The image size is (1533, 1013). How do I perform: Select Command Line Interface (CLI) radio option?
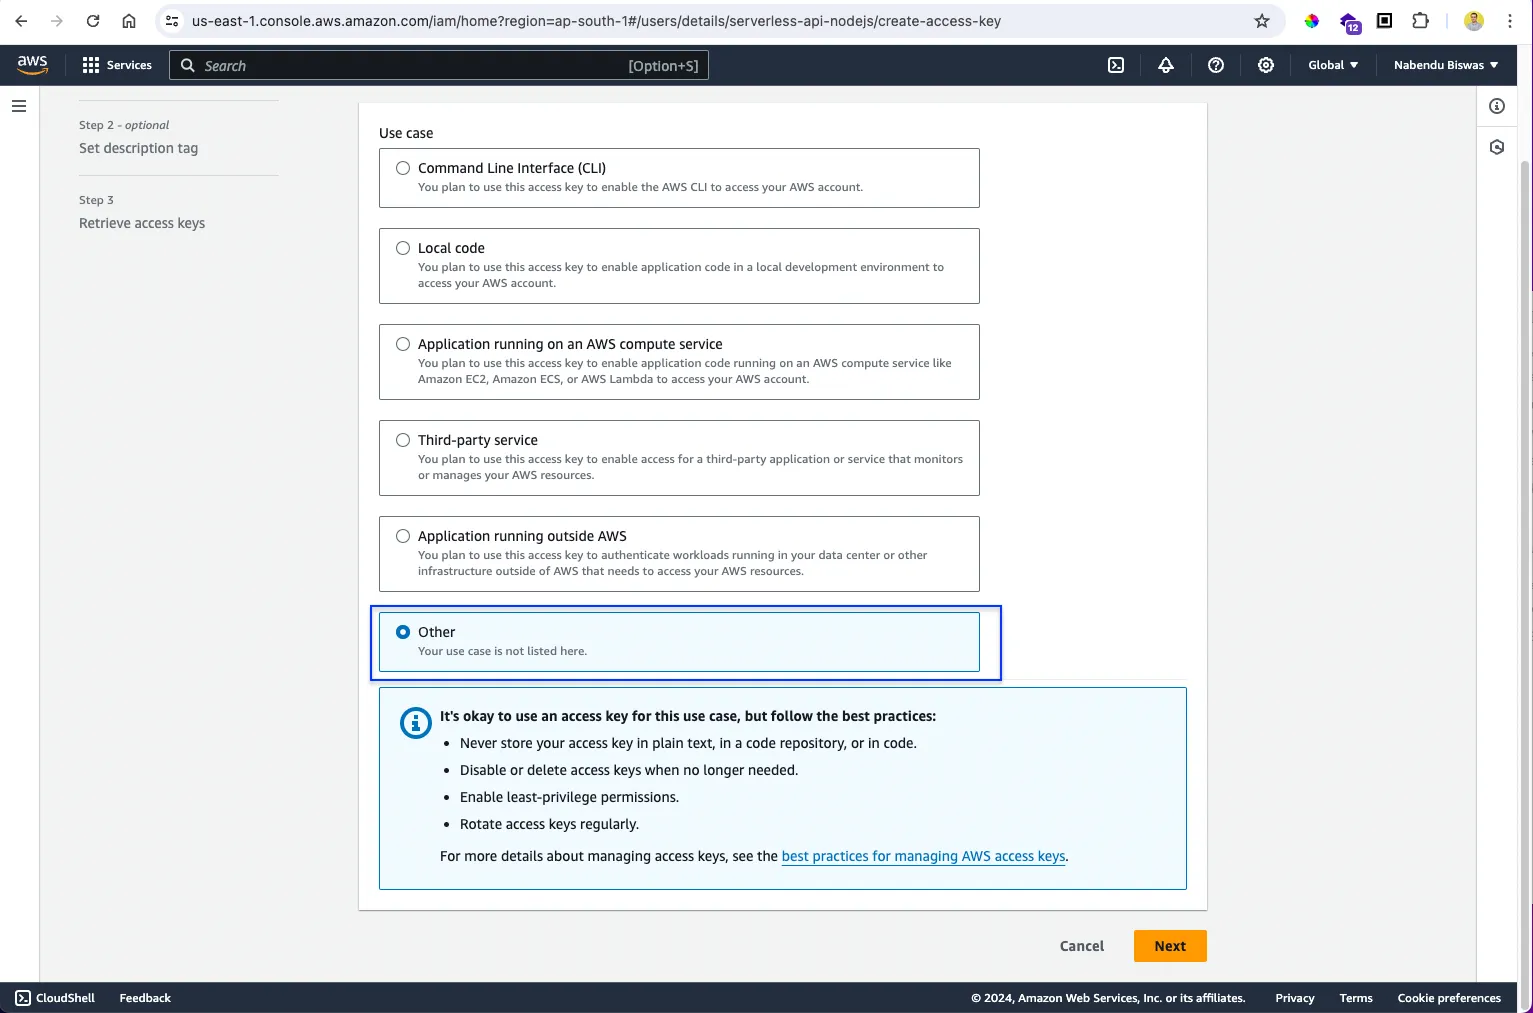click(403, 168)
